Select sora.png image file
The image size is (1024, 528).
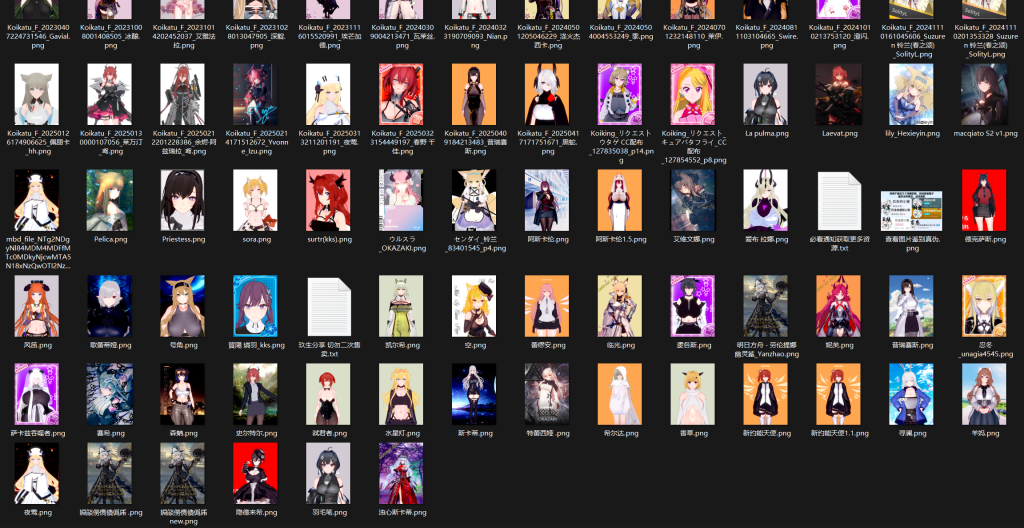(255, 200)
